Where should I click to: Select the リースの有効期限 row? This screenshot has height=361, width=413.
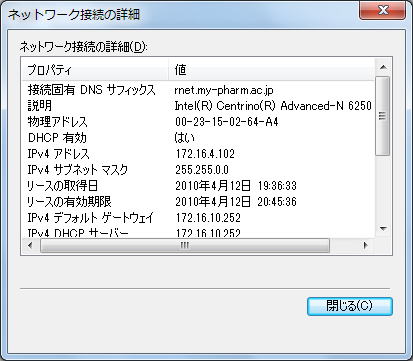tap(199, 202)
